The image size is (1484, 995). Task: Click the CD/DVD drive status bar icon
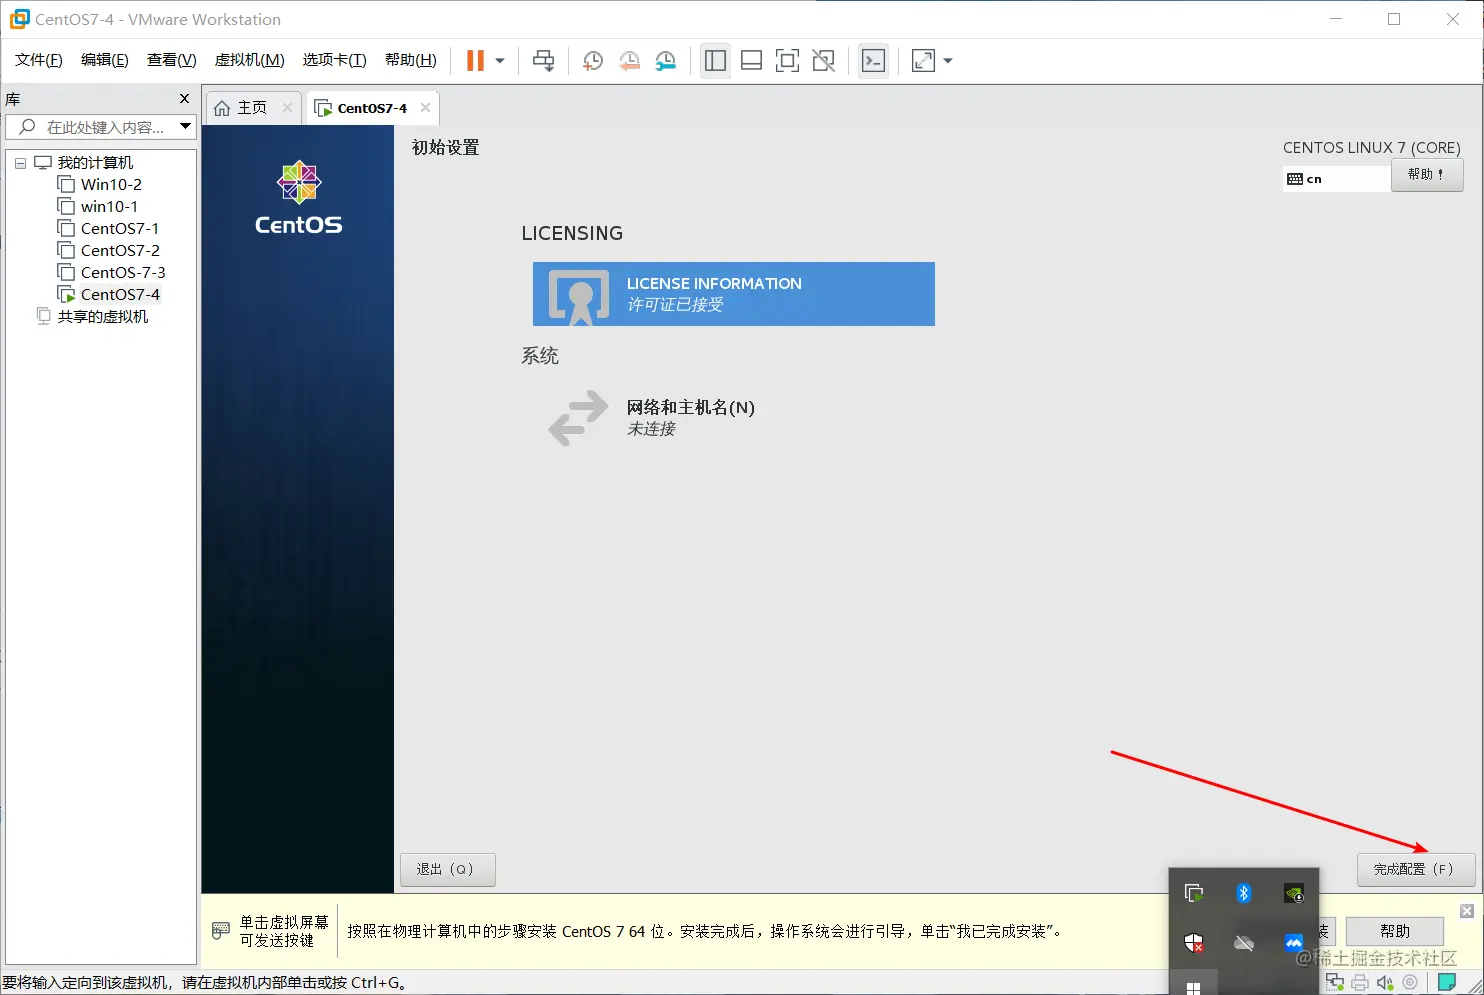point(1410,983)
